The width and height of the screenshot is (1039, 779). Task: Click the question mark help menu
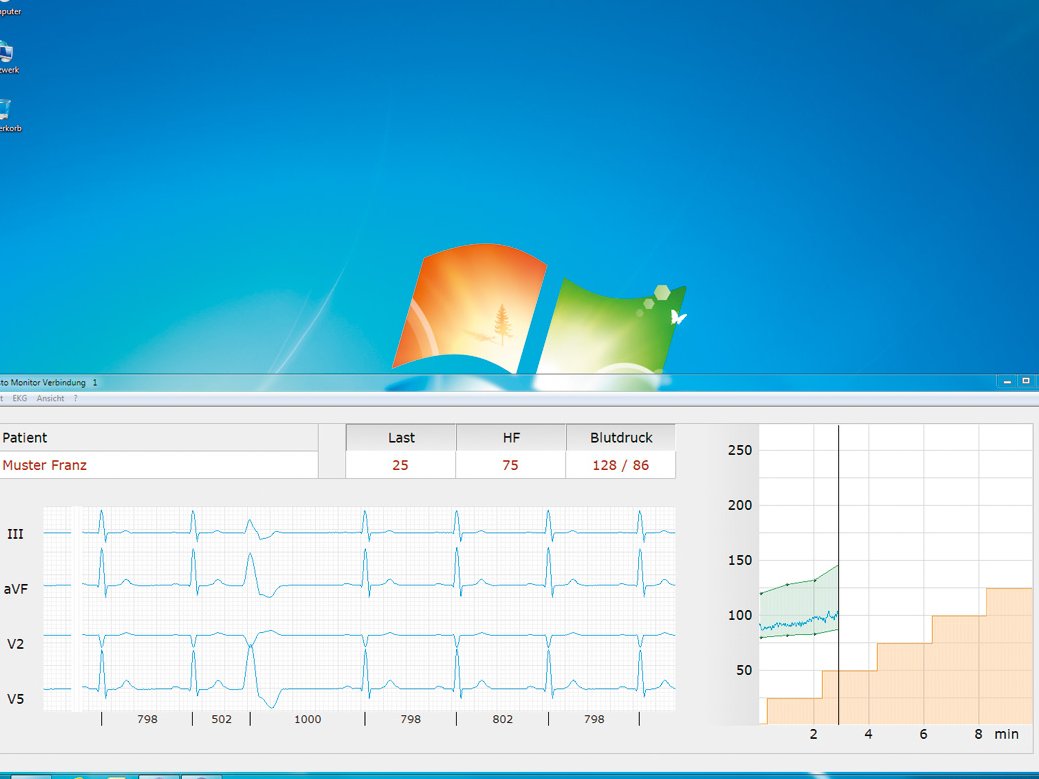pos(75,398)
